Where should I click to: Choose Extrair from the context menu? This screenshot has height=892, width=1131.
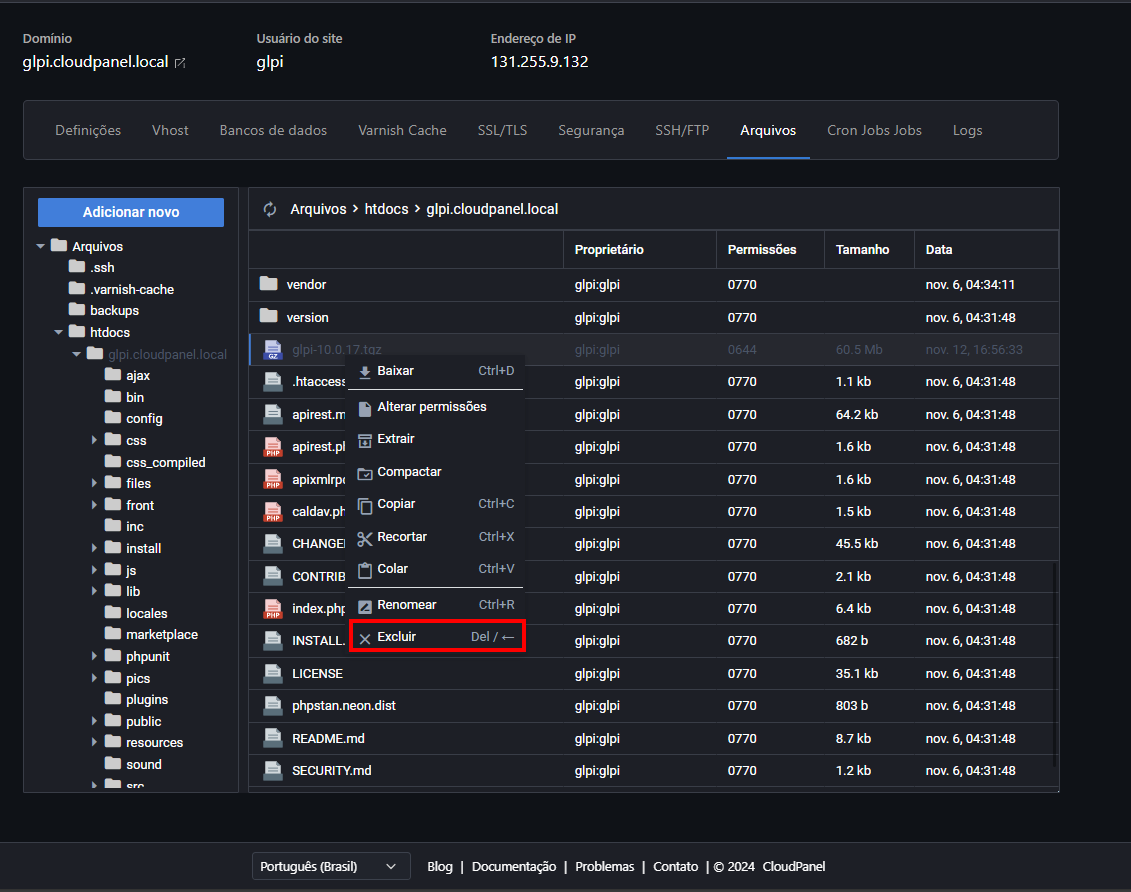pos(396,439)
